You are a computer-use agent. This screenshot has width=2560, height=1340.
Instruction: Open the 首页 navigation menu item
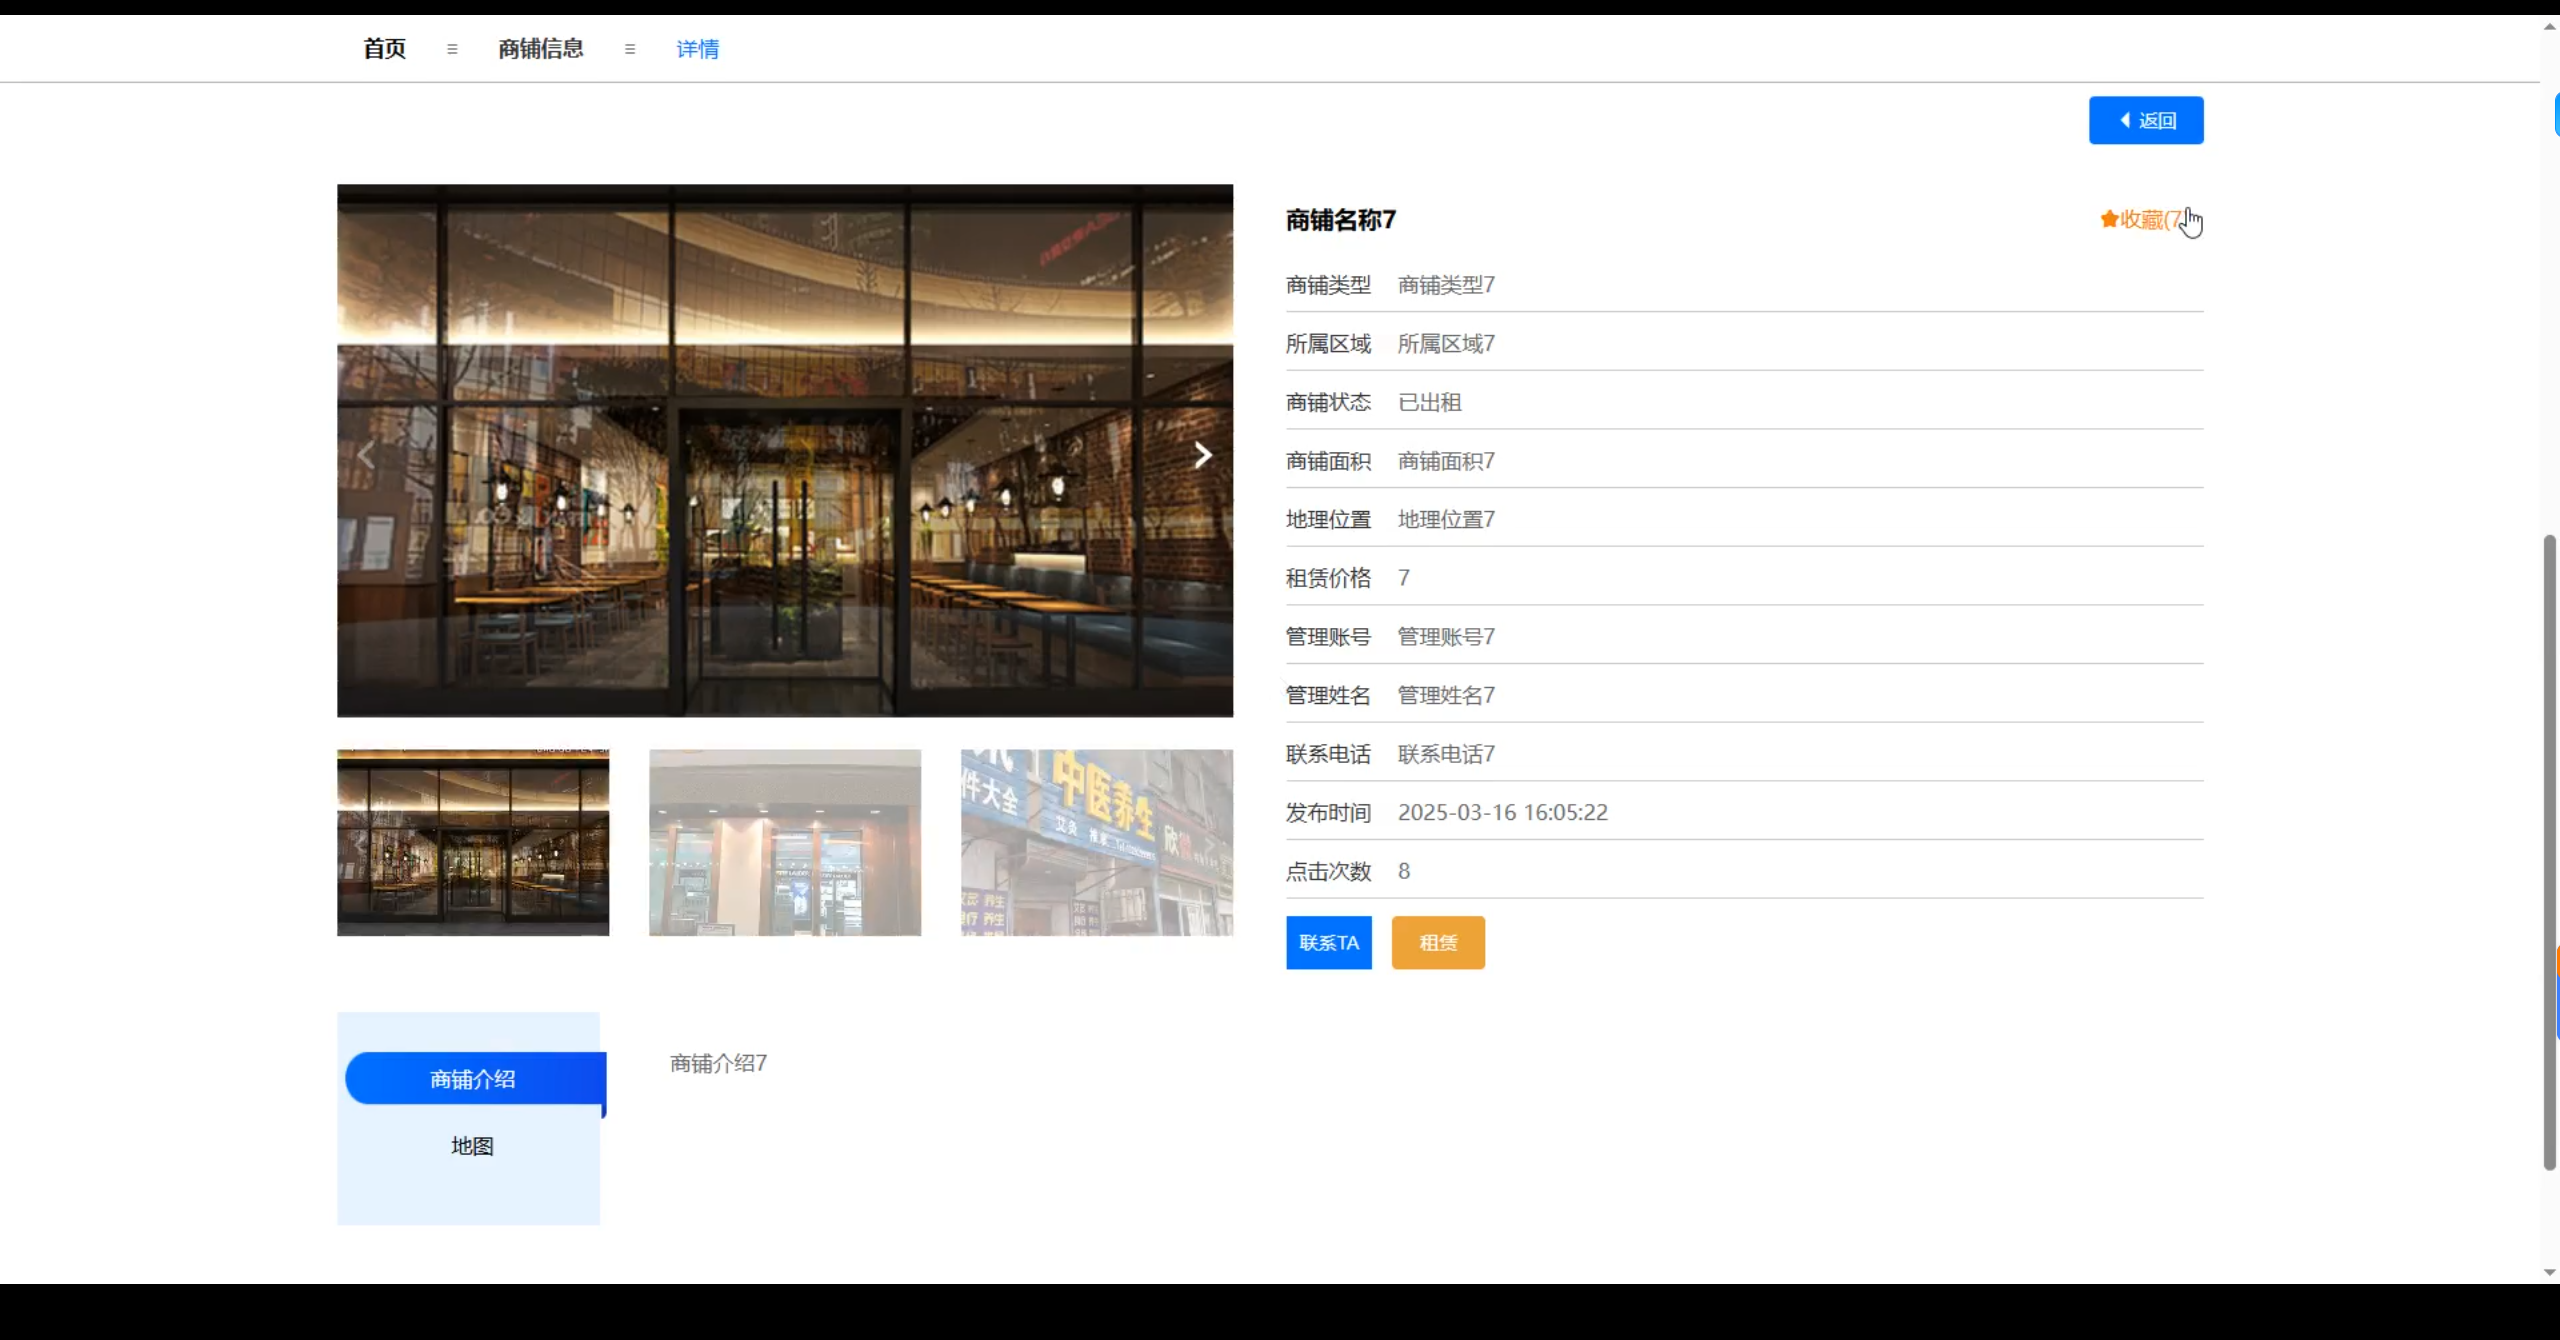pos(383,48)
